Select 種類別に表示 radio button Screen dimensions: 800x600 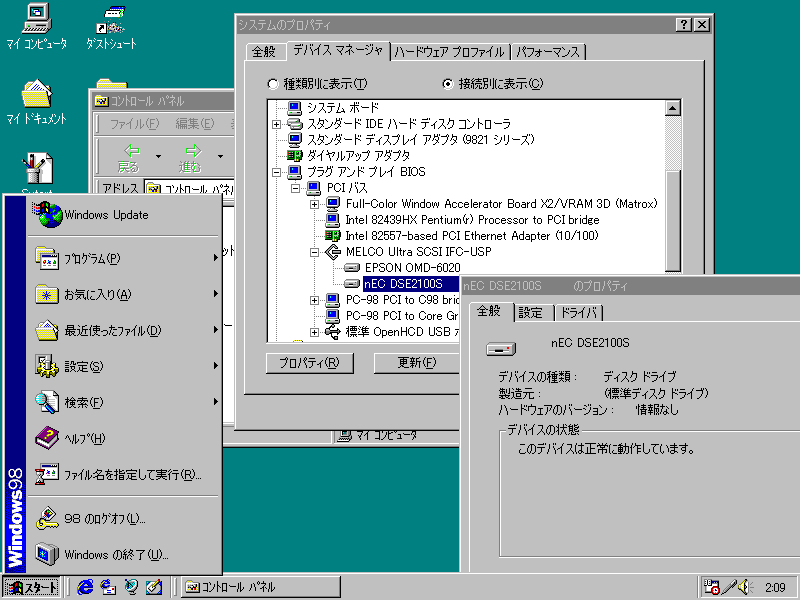[x=273, y=84]
